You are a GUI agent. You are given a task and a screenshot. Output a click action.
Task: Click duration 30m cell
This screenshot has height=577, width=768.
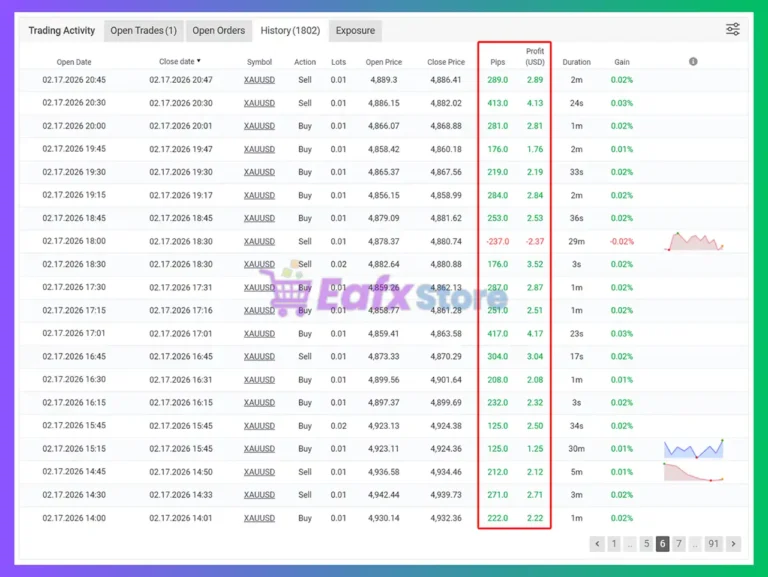576,449
